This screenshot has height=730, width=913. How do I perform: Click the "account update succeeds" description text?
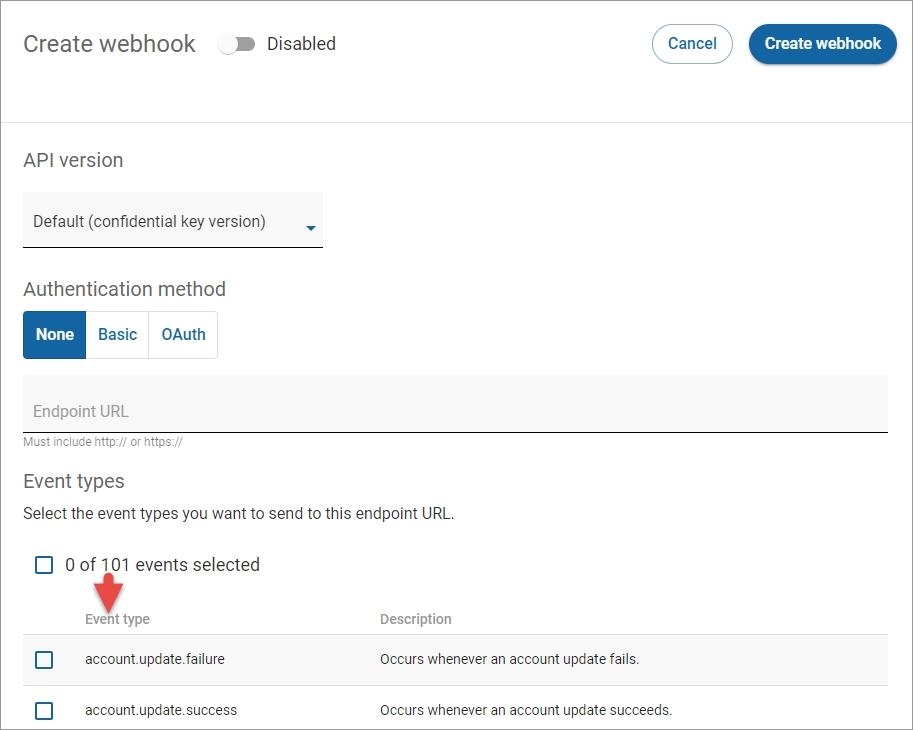click(526, 711)
